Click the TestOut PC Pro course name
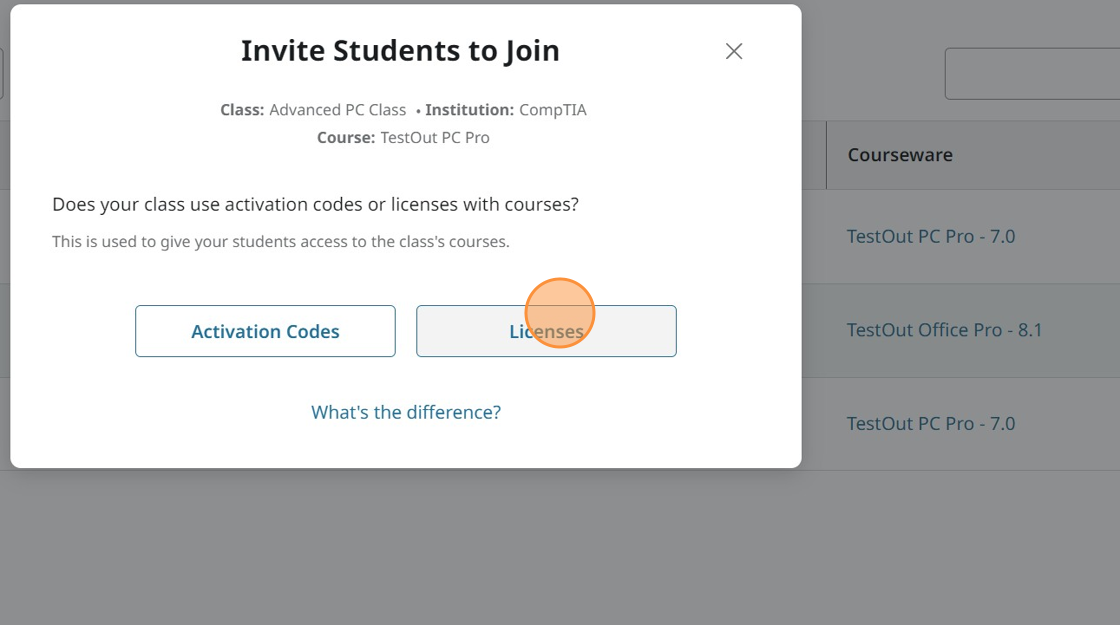Image resolution: width=1120 pixels, height=625 pixels. 435,138
